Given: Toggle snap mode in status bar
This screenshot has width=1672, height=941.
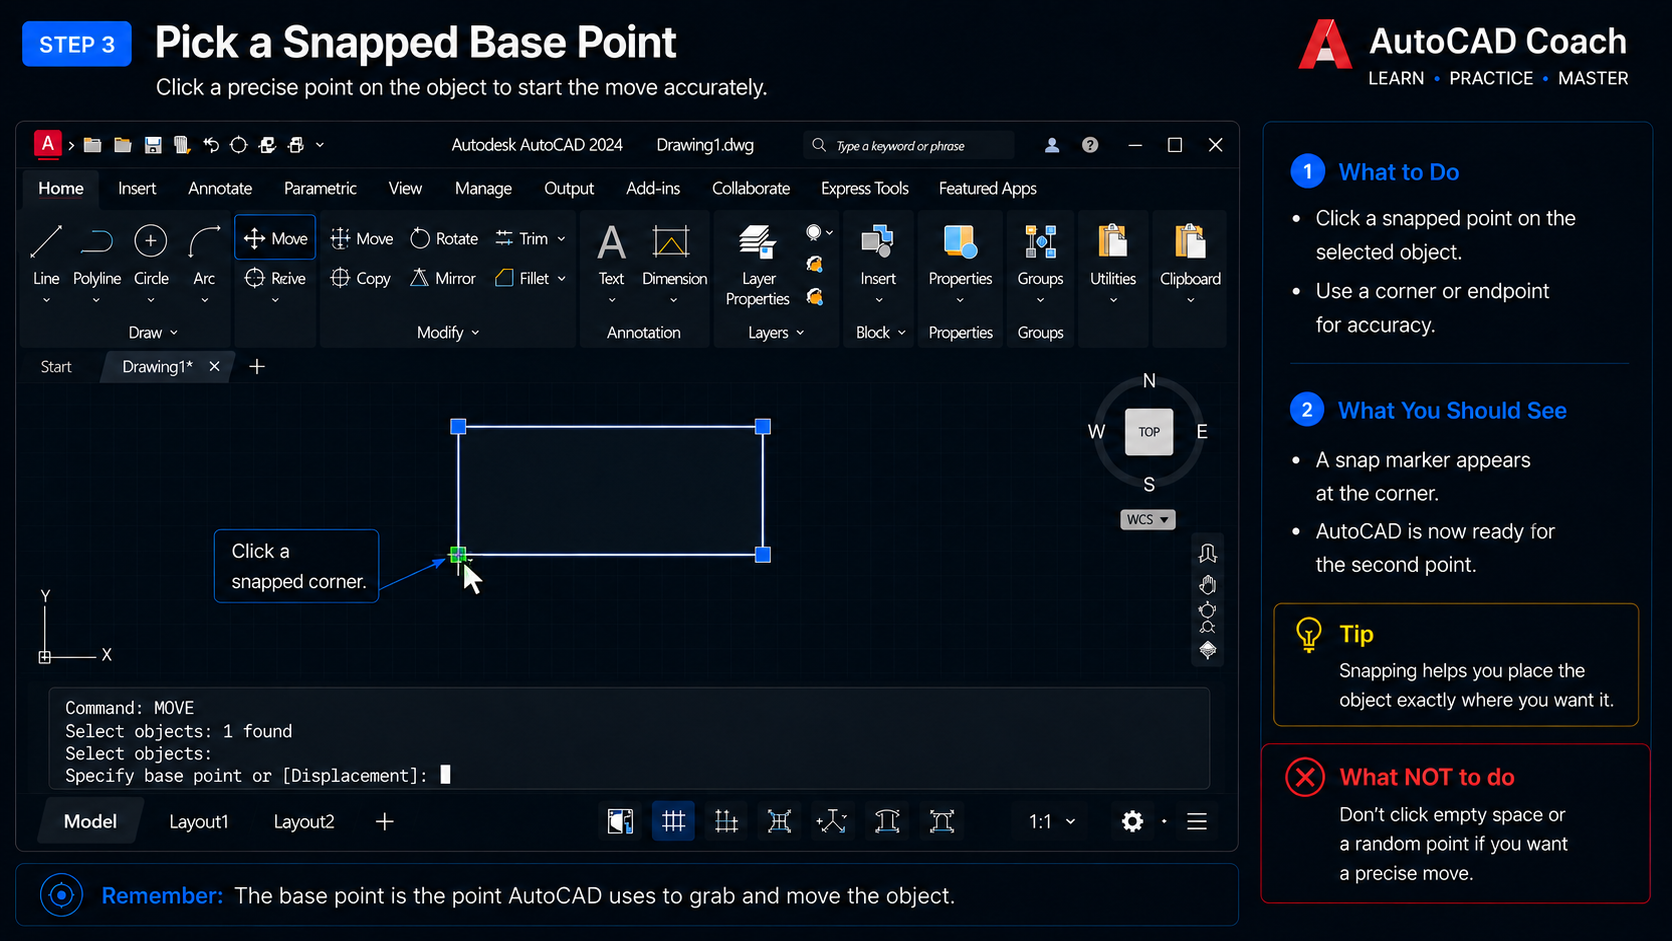Looking at the screenshot, I should [726, 821].
